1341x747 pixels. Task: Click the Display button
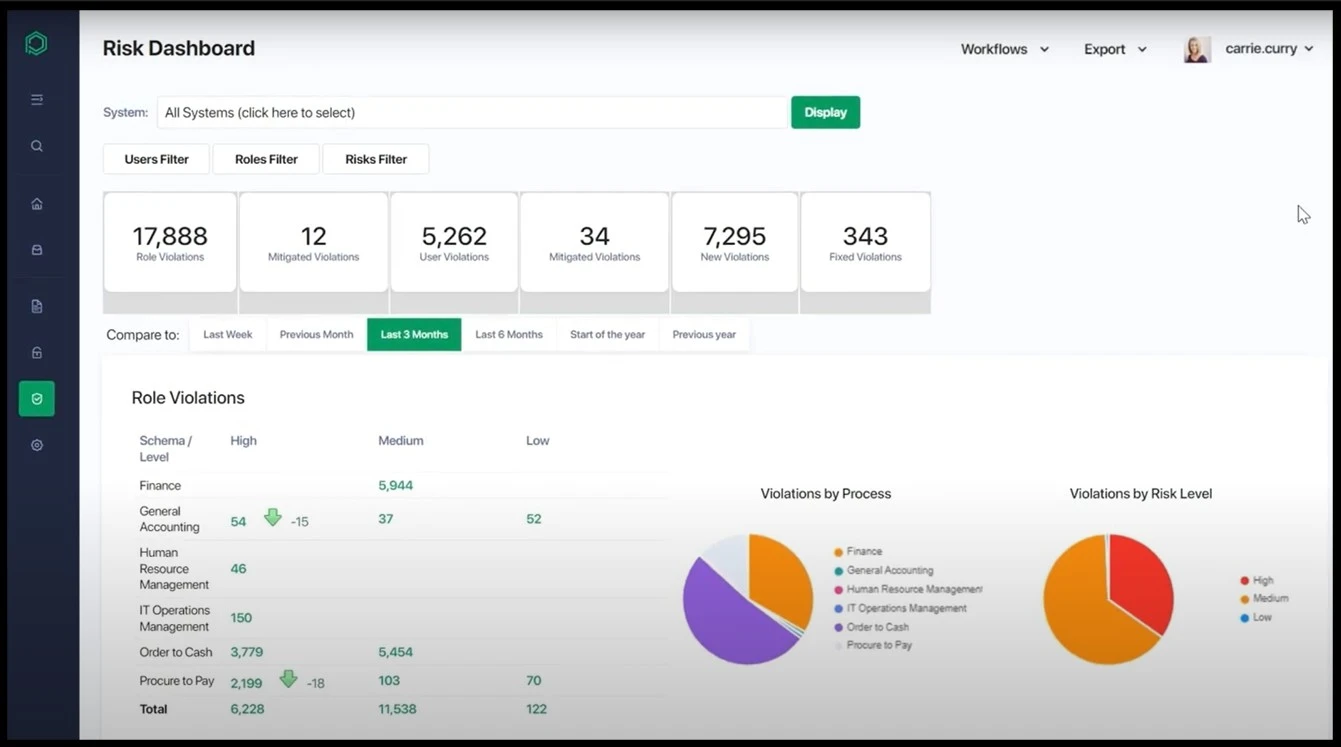pyautogui.click(x=824, y=112)
